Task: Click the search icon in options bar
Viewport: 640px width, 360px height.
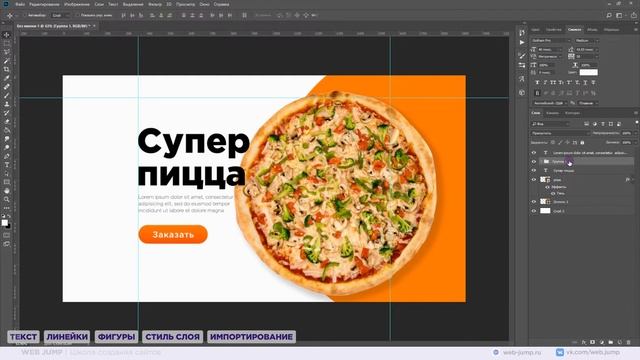Action: pyautogui.click(x=609, y=15)
